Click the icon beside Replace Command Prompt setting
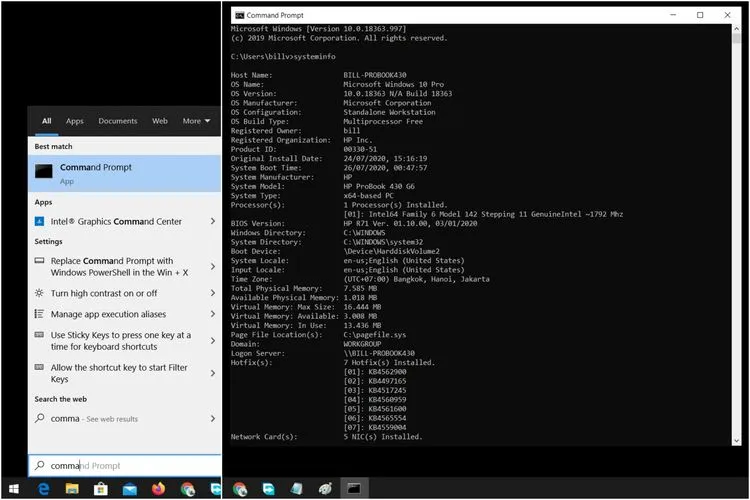Viewport: 750px width, 500px height. point(39,261)
